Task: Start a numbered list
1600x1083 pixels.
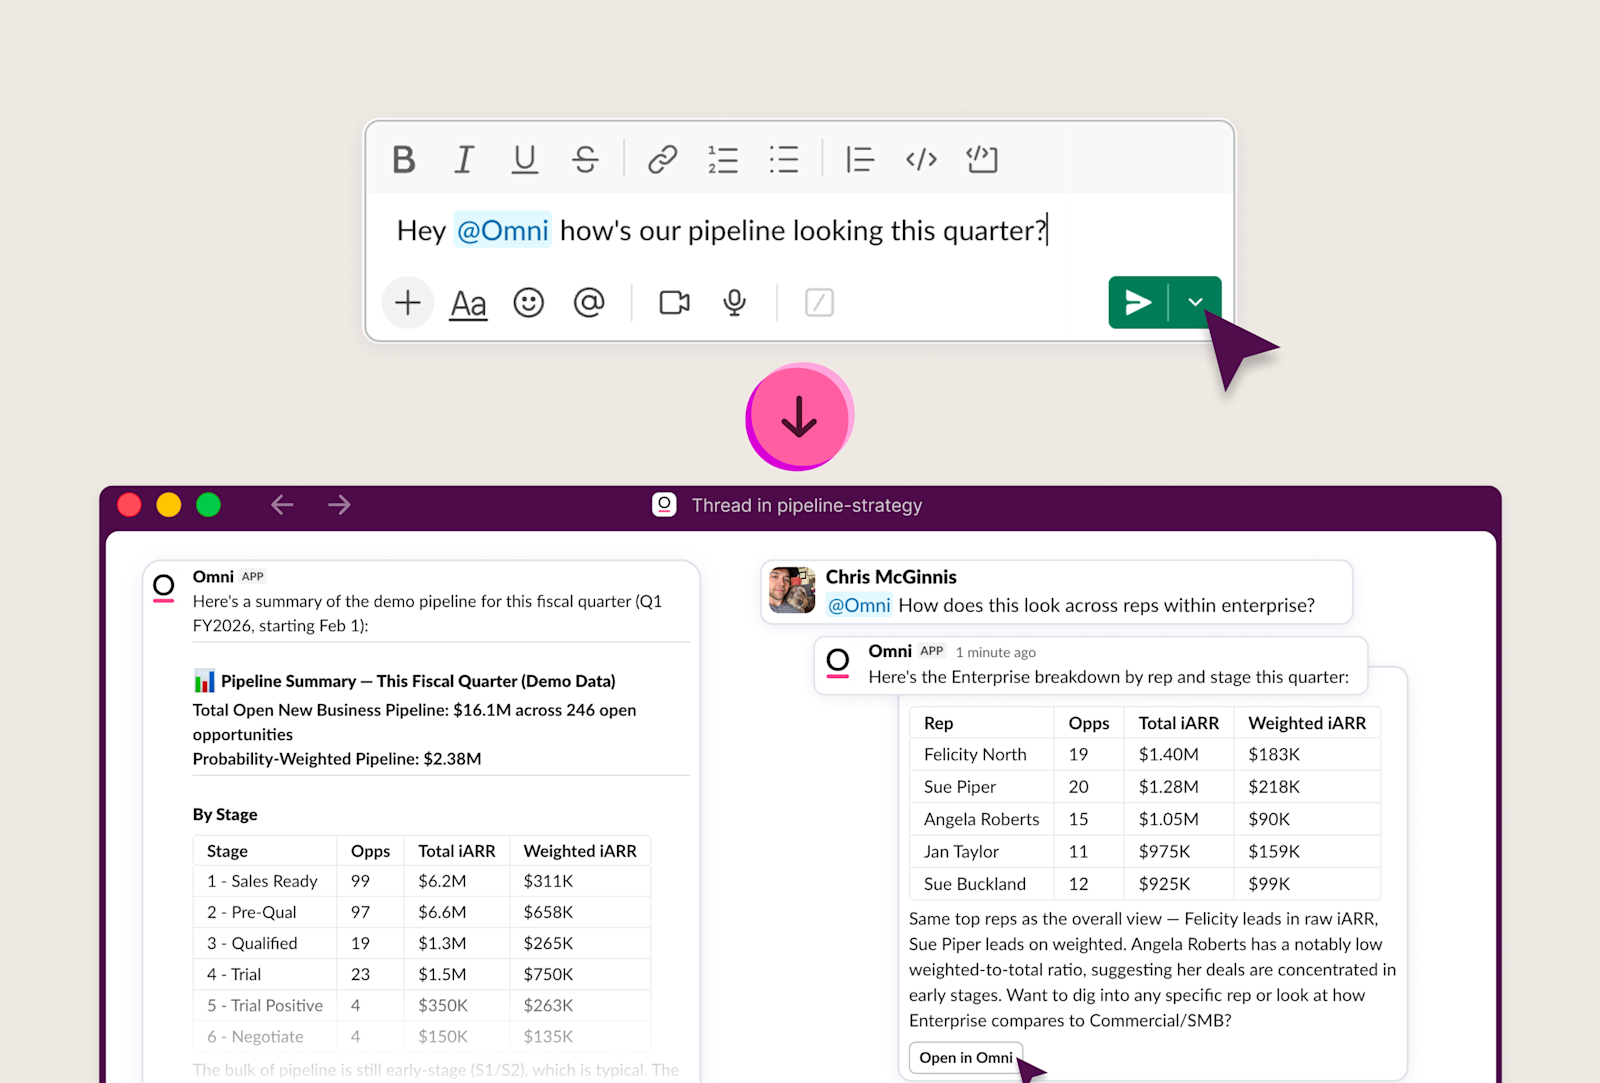Action: tap(723, 159)
